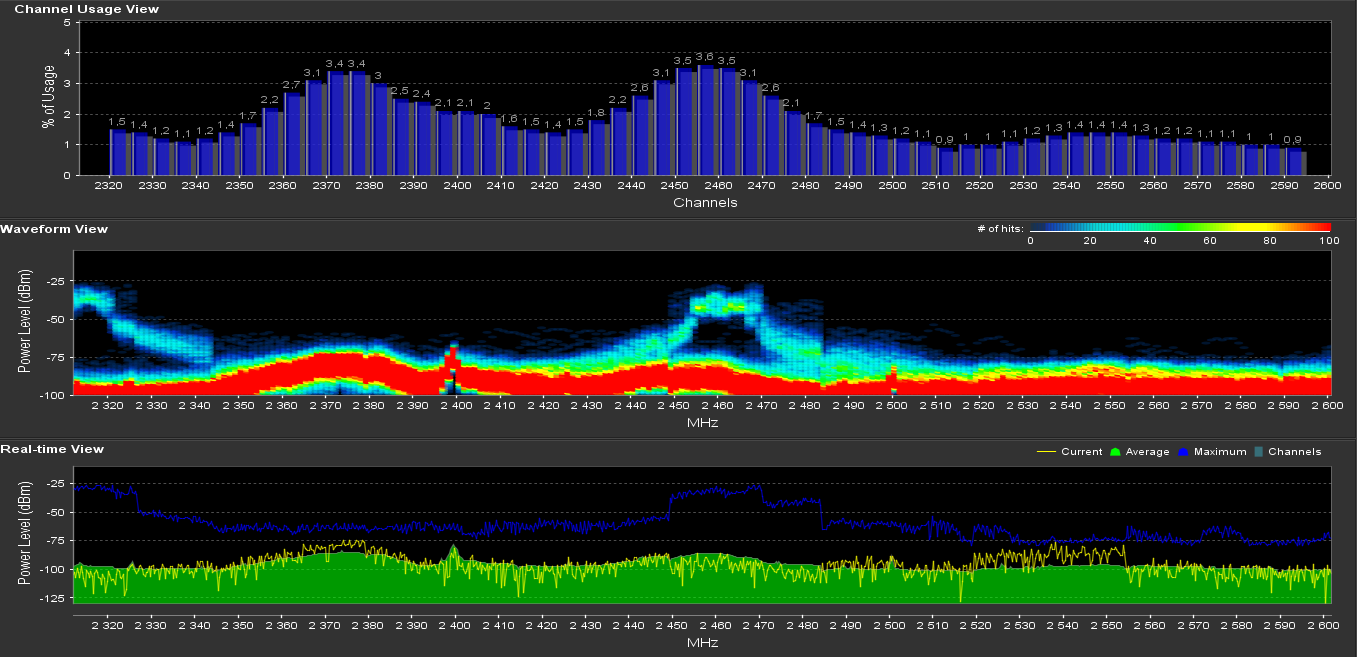1357x657 pixels.
Task: Click the green Average legend icon
Action: [x=1116, y=452]
